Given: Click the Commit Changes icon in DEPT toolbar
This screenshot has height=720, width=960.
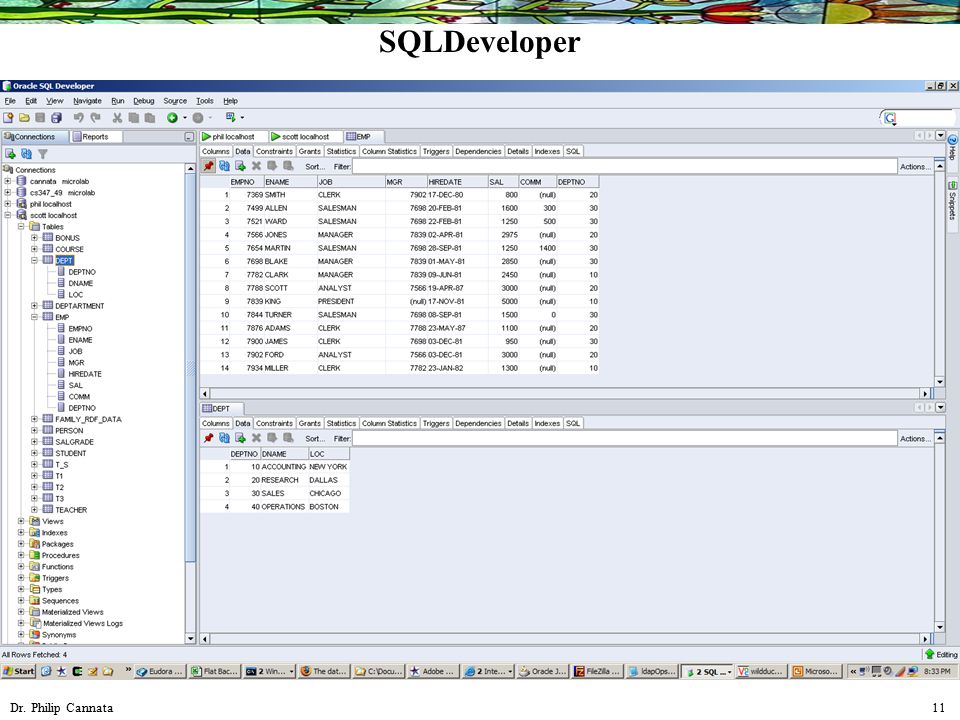Looking at the screenshot, I should [272, 438].
